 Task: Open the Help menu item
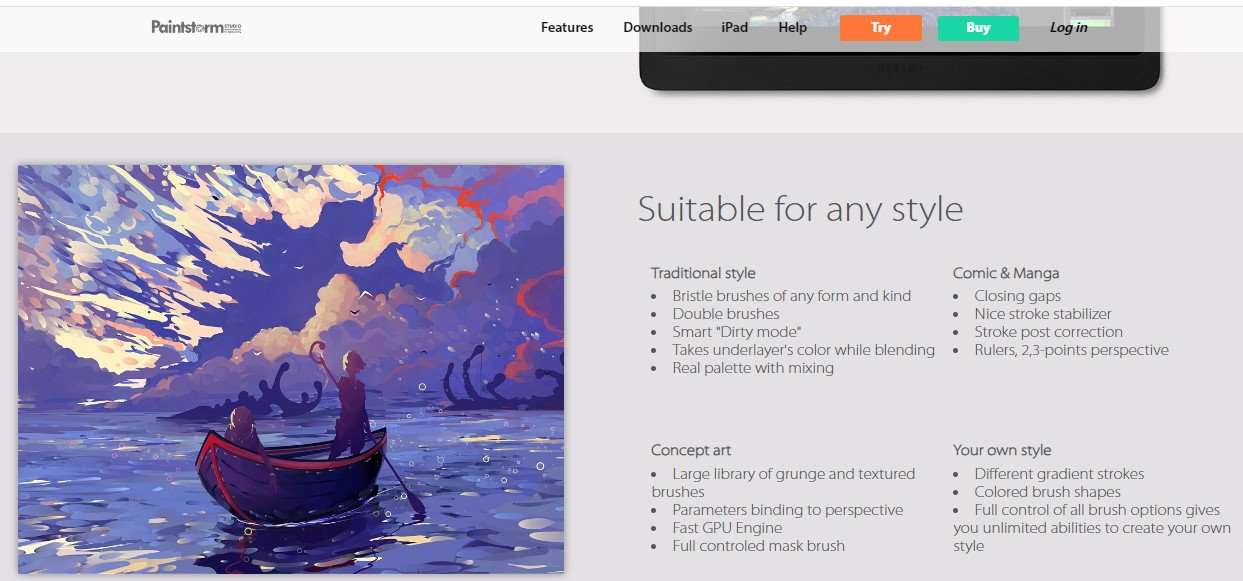(x=793, y=27)
